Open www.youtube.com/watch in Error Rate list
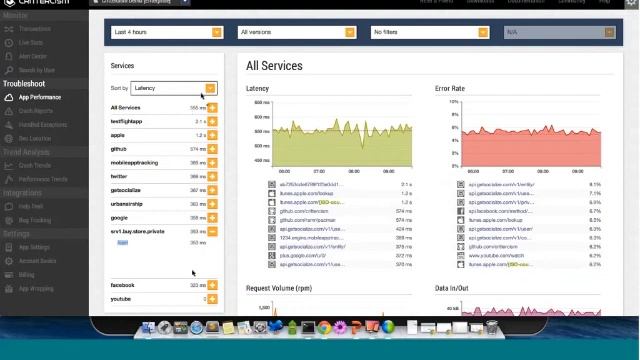The width and height of the screenshot is (640, 360). coord(496,256)
